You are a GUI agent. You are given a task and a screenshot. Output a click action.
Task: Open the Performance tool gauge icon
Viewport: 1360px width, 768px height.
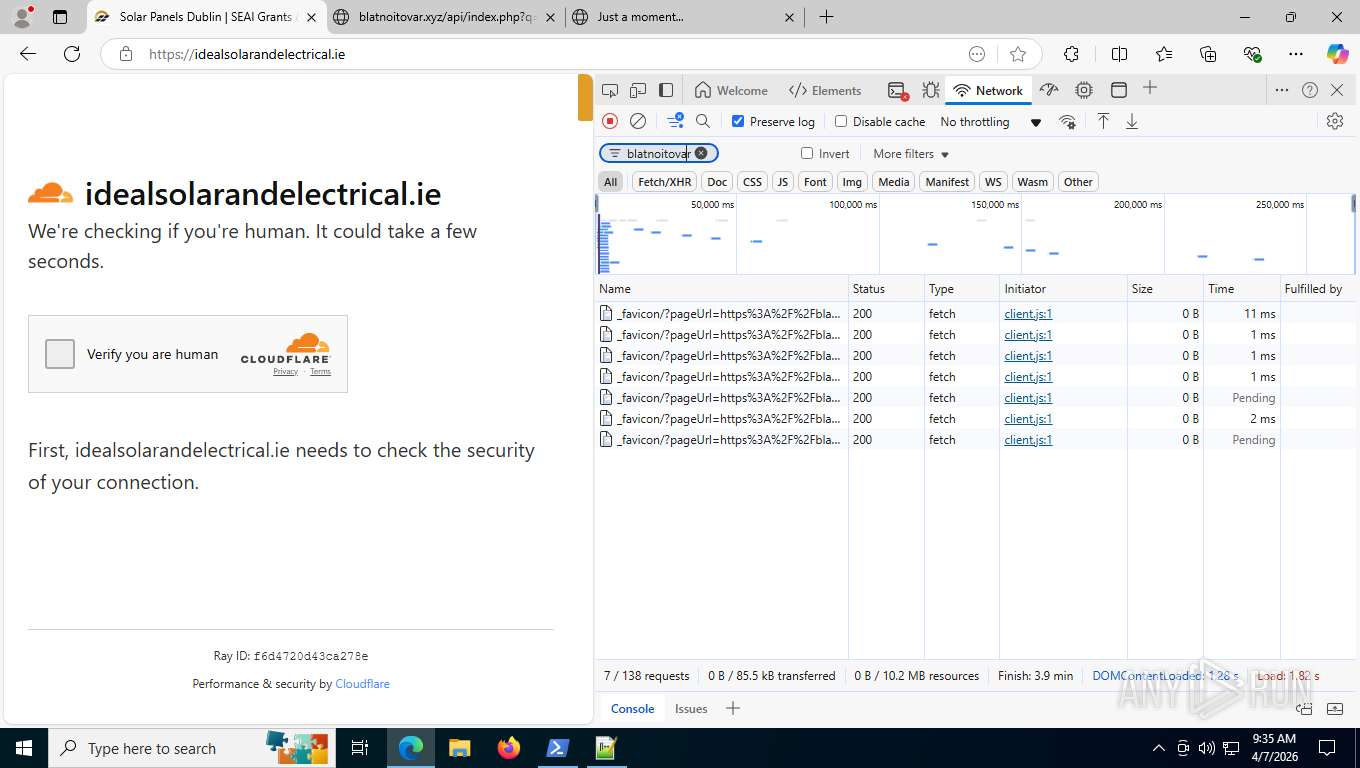point(1049,90)
